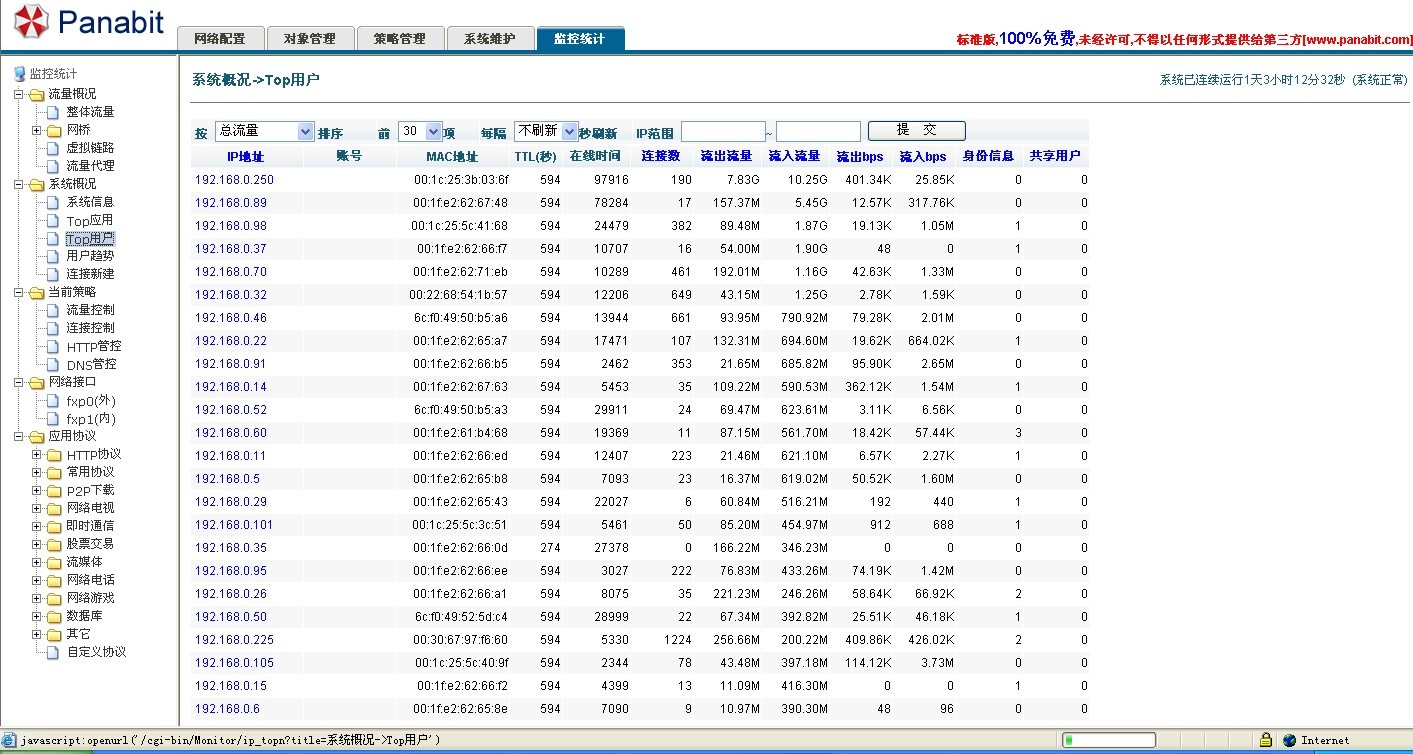
Task: Collapse the 当前策略 tree folder
Action: [19, 292]
